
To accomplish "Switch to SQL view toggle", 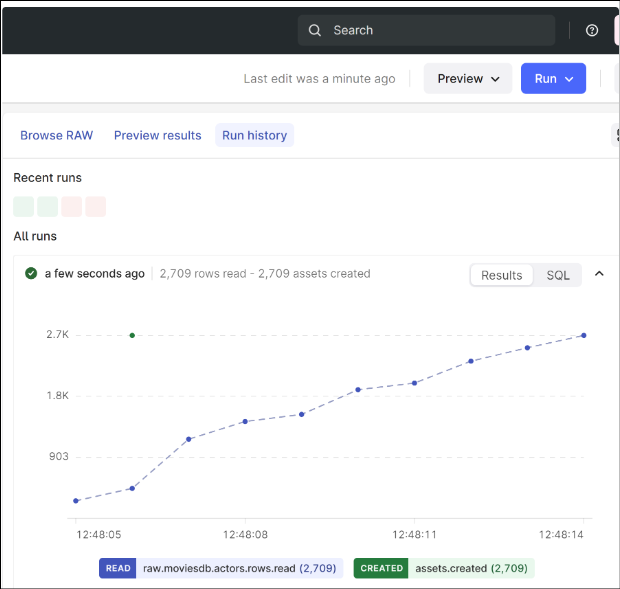I will [x=558, y=275].
